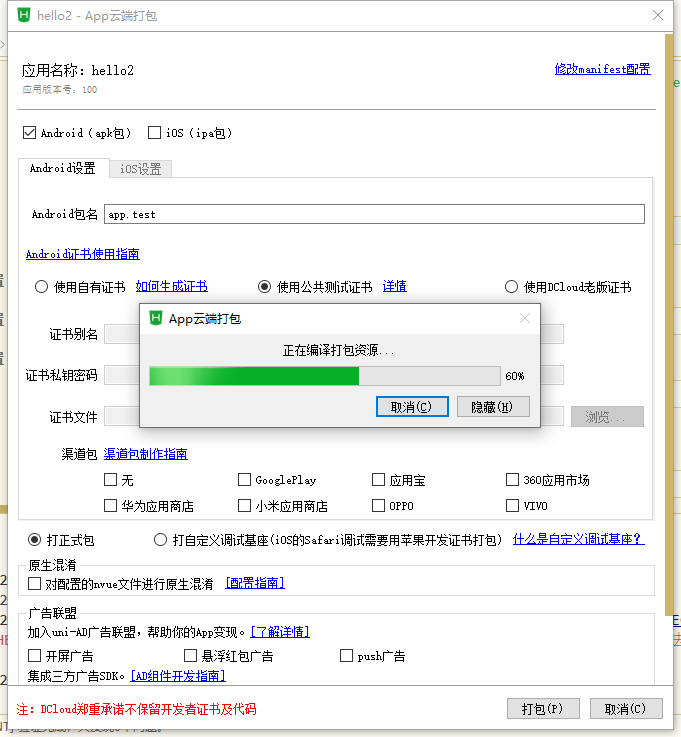Check the GooglePlay channel checkbox
The image size is (681, 737).
pyautogui.click(x=244, y=480)
